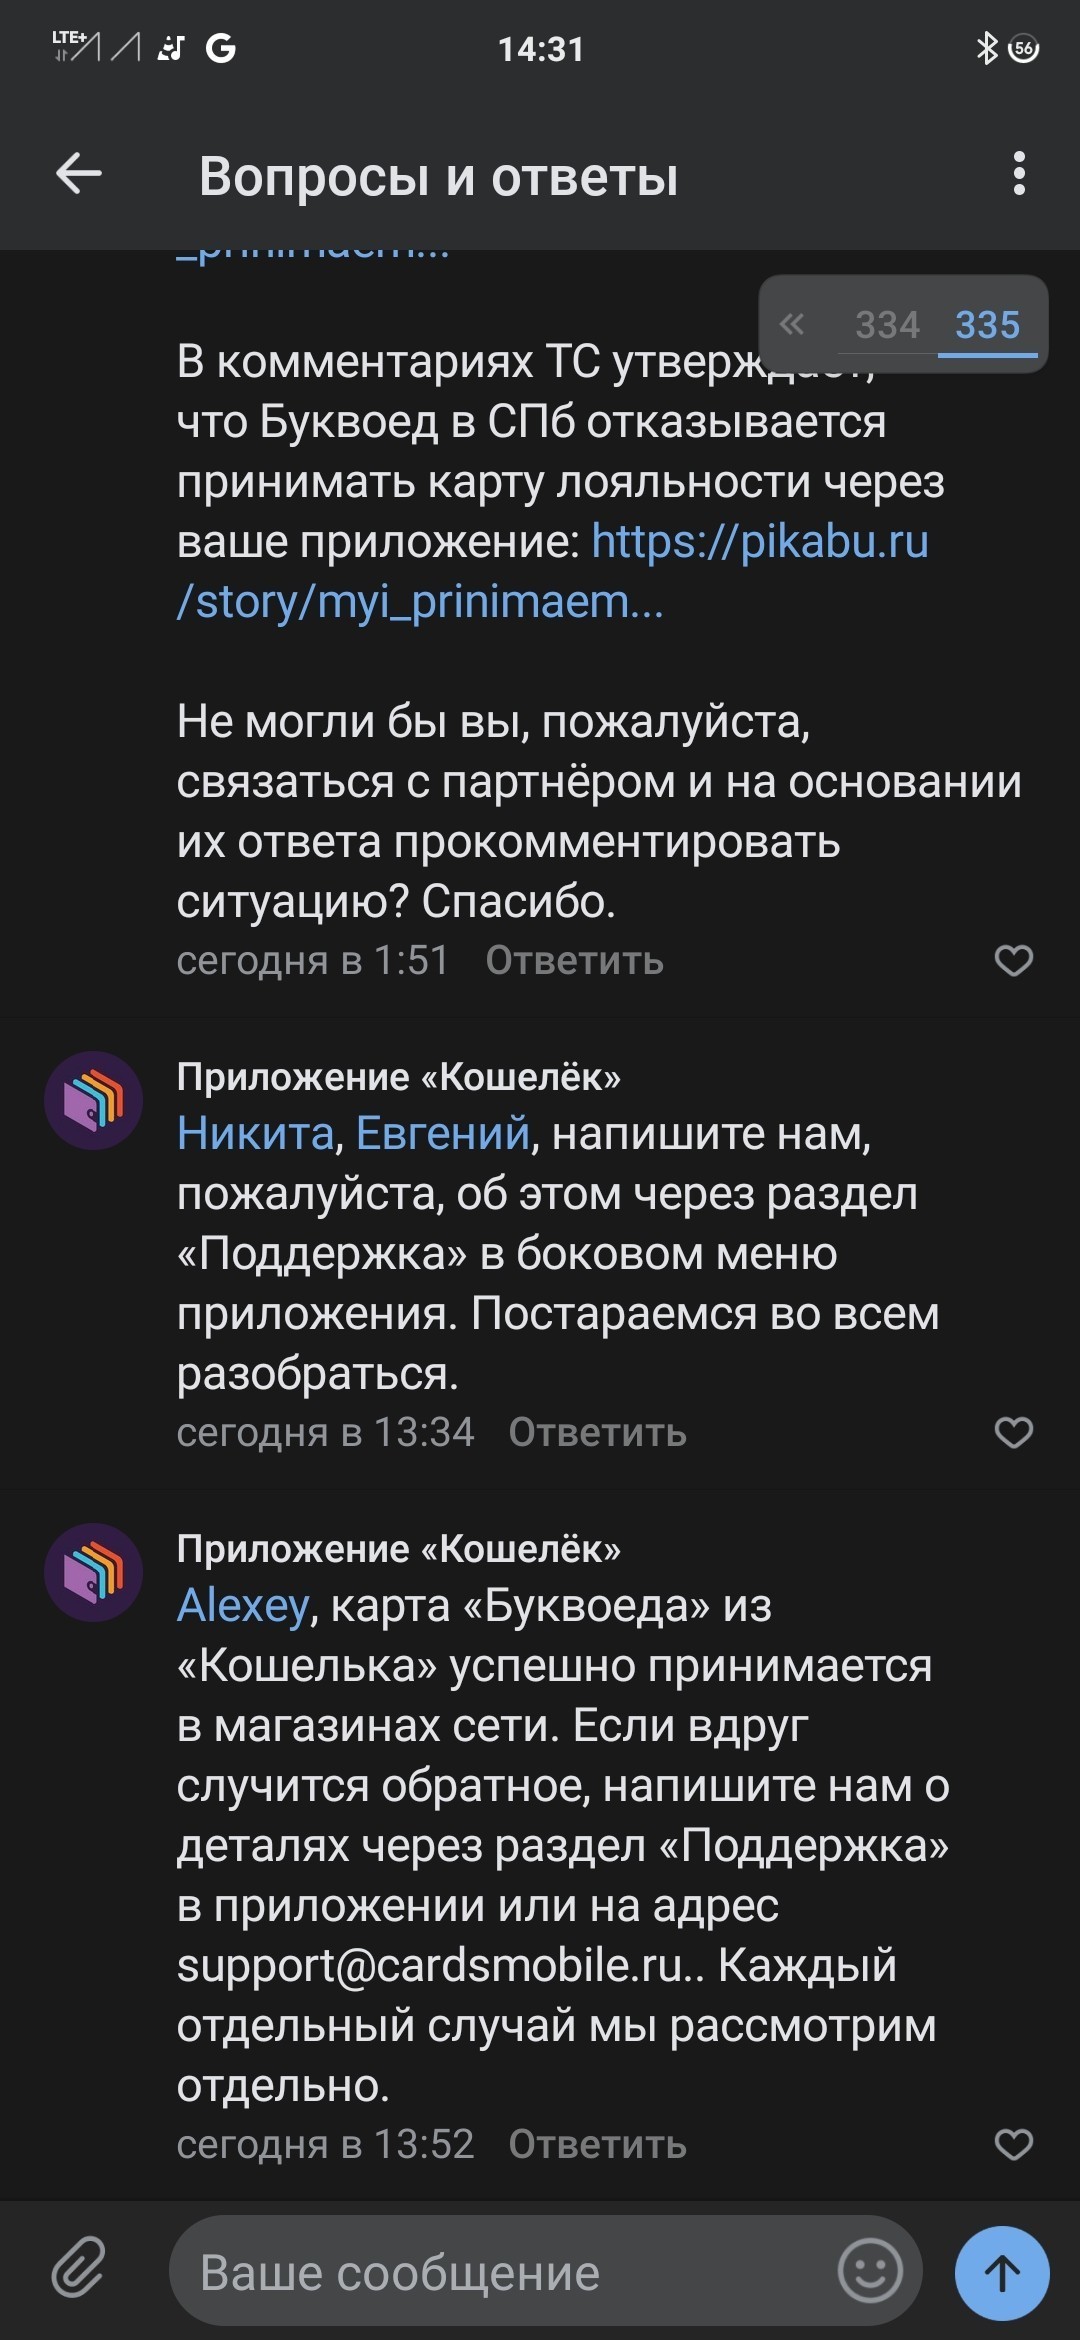Screen dimensions: 1080x2340
Task: Tap the back arrow in header
Action: 78,175
